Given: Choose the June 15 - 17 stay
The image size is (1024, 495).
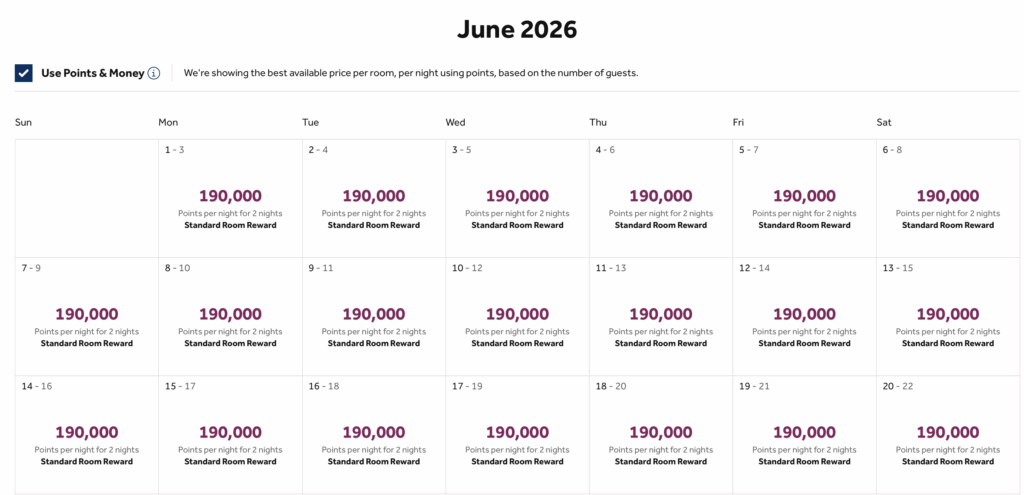Looking at the screenshot, I should click(230, 434).
